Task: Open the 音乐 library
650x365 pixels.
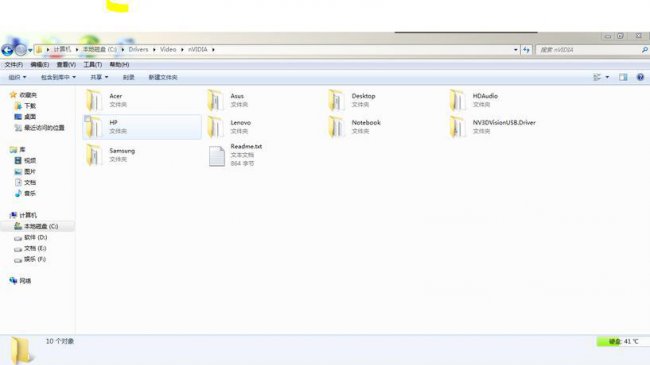Action: point(30,193)
